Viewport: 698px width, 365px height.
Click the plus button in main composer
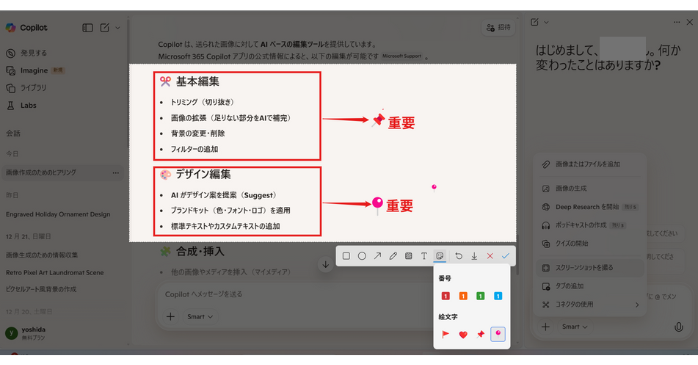tap(170, 316)
